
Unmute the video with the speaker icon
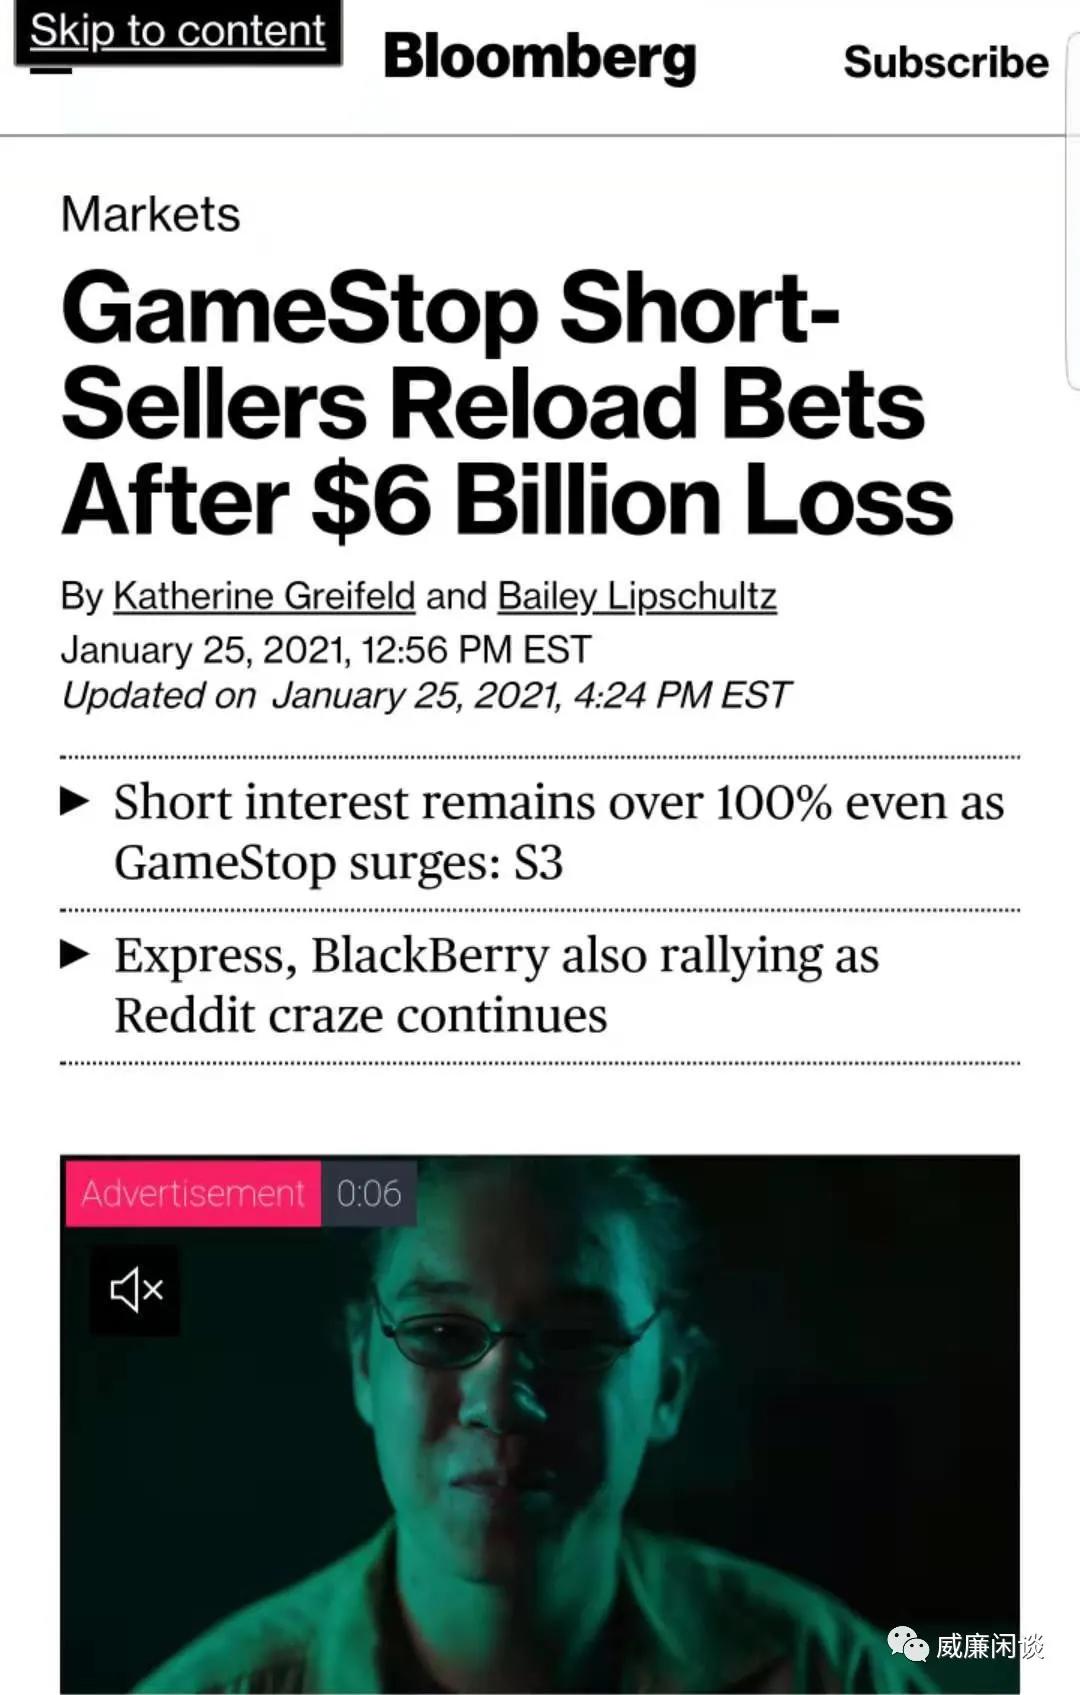(135, 1290)
